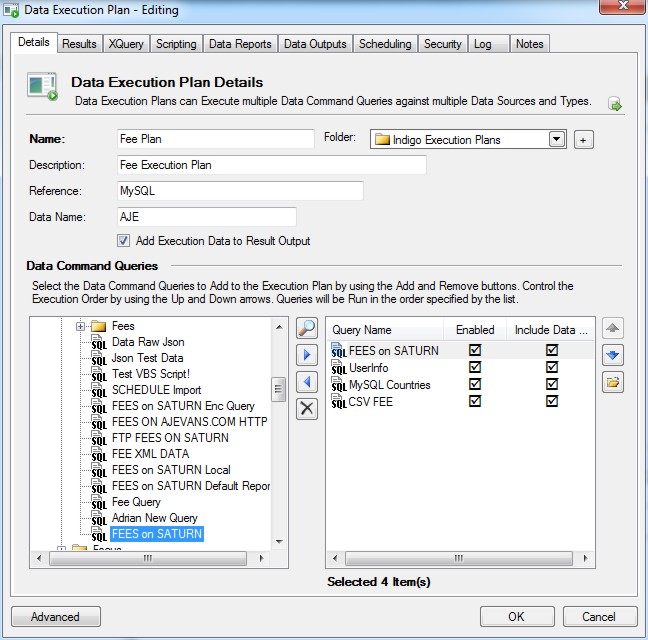Viewport: 648px width, 640px height.
Task: Click into the Description text field
Action: [270, 165]
